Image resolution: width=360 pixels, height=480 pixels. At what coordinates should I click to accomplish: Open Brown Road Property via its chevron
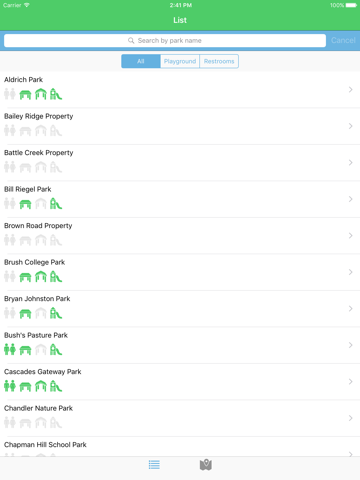350,236
